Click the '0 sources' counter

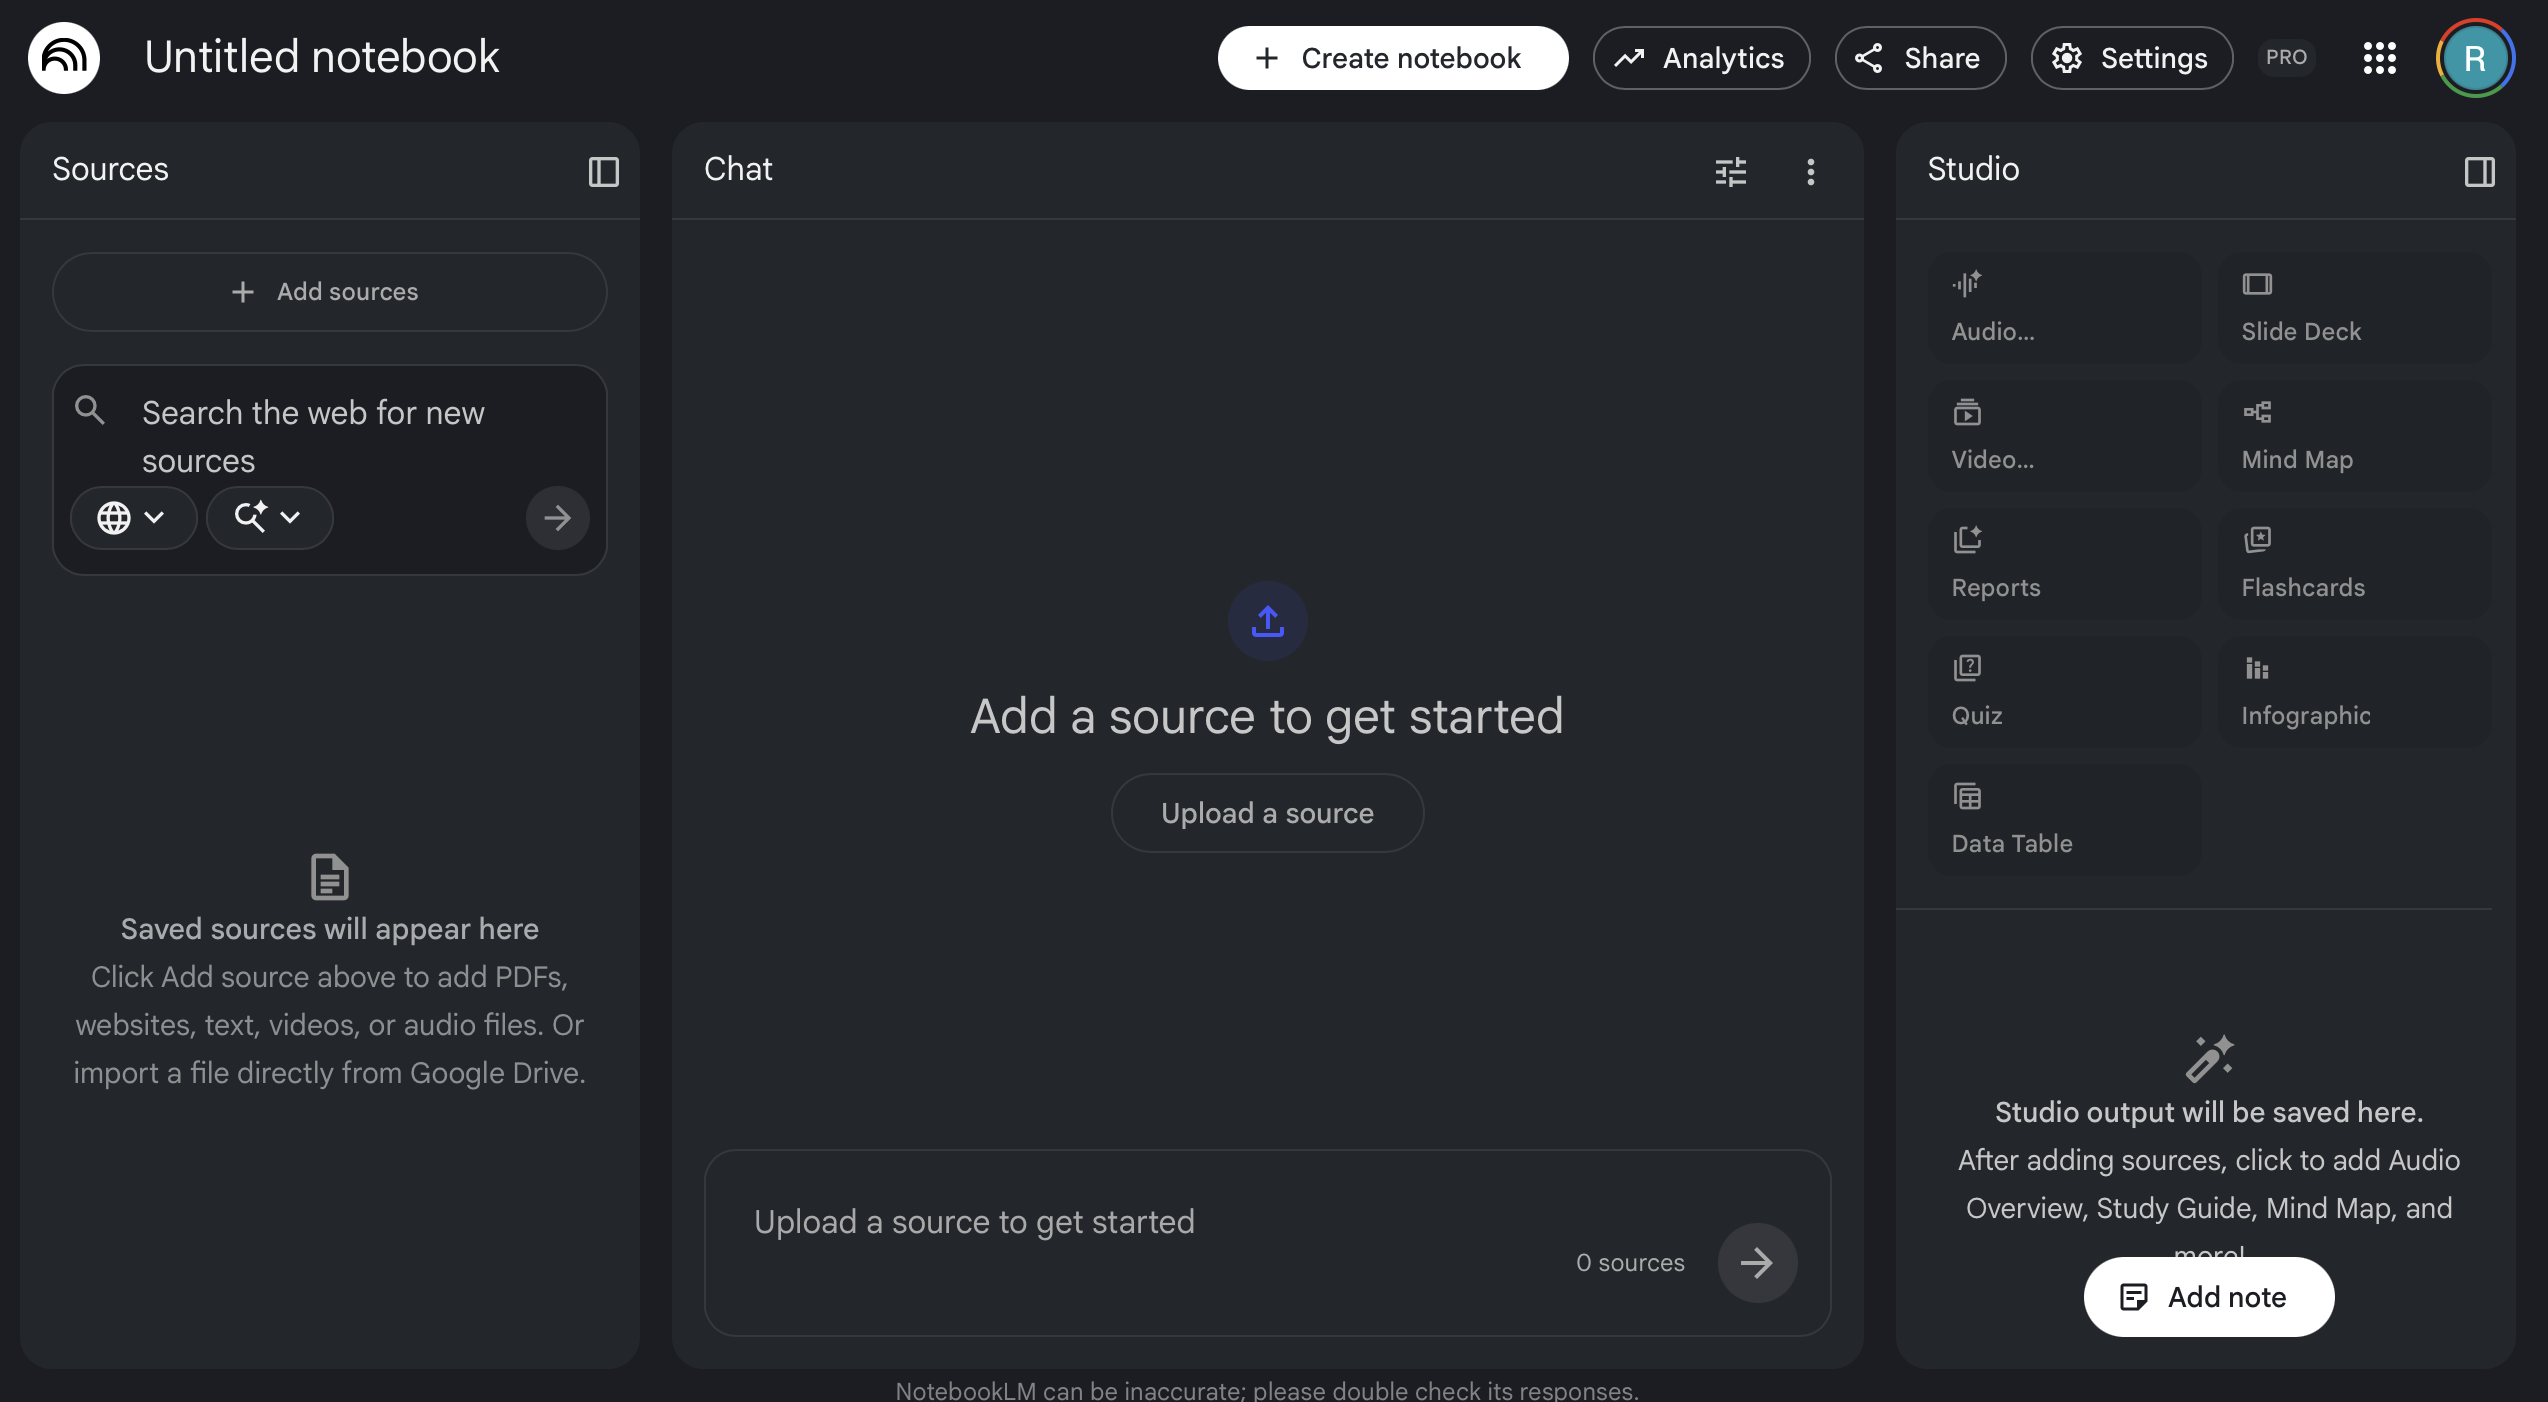point(1630,1262)
